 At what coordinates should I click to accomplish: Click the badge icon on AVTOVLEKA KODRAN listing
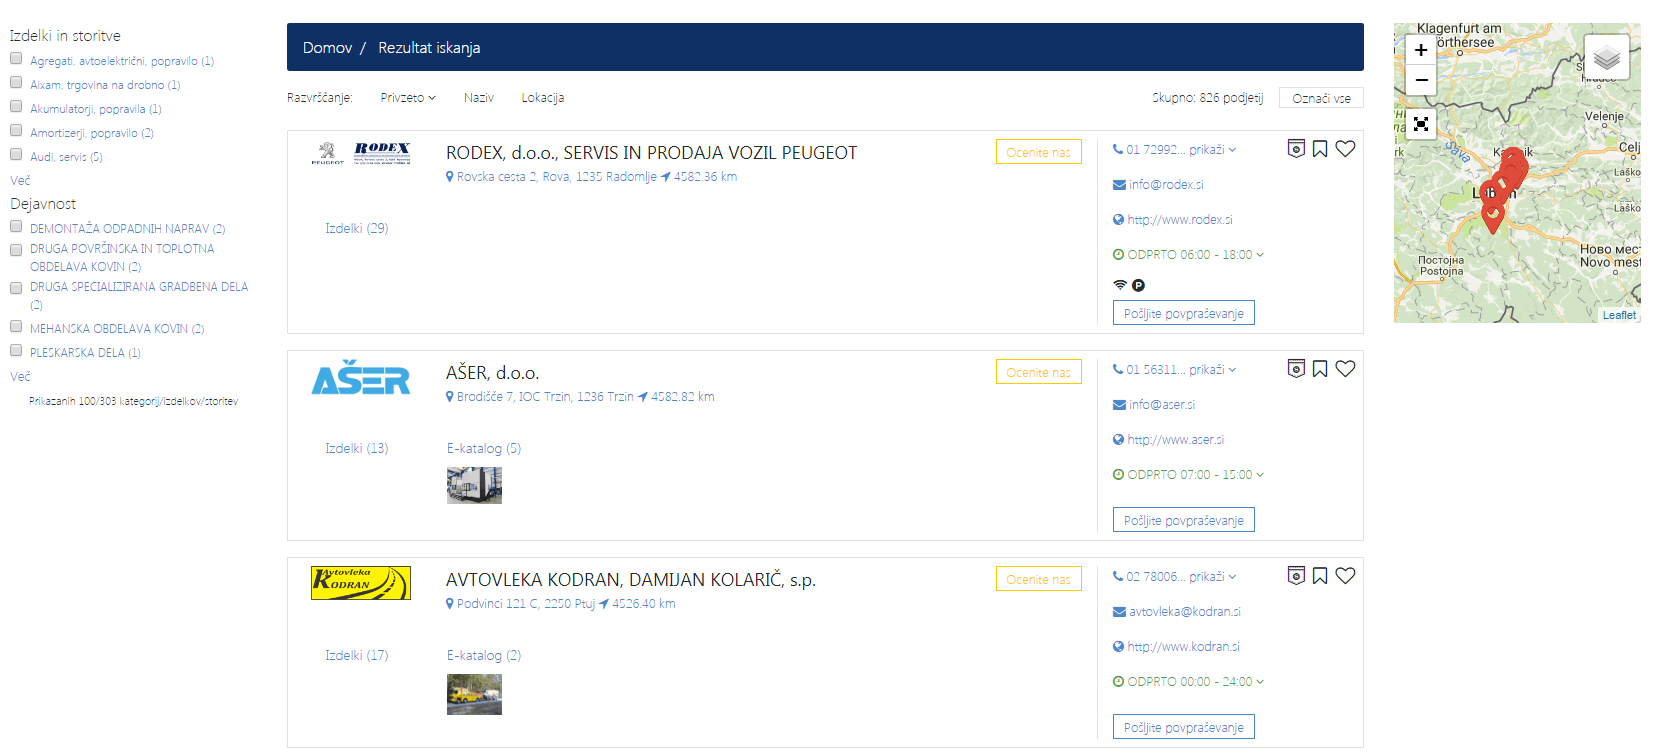tap(1296, 576)
